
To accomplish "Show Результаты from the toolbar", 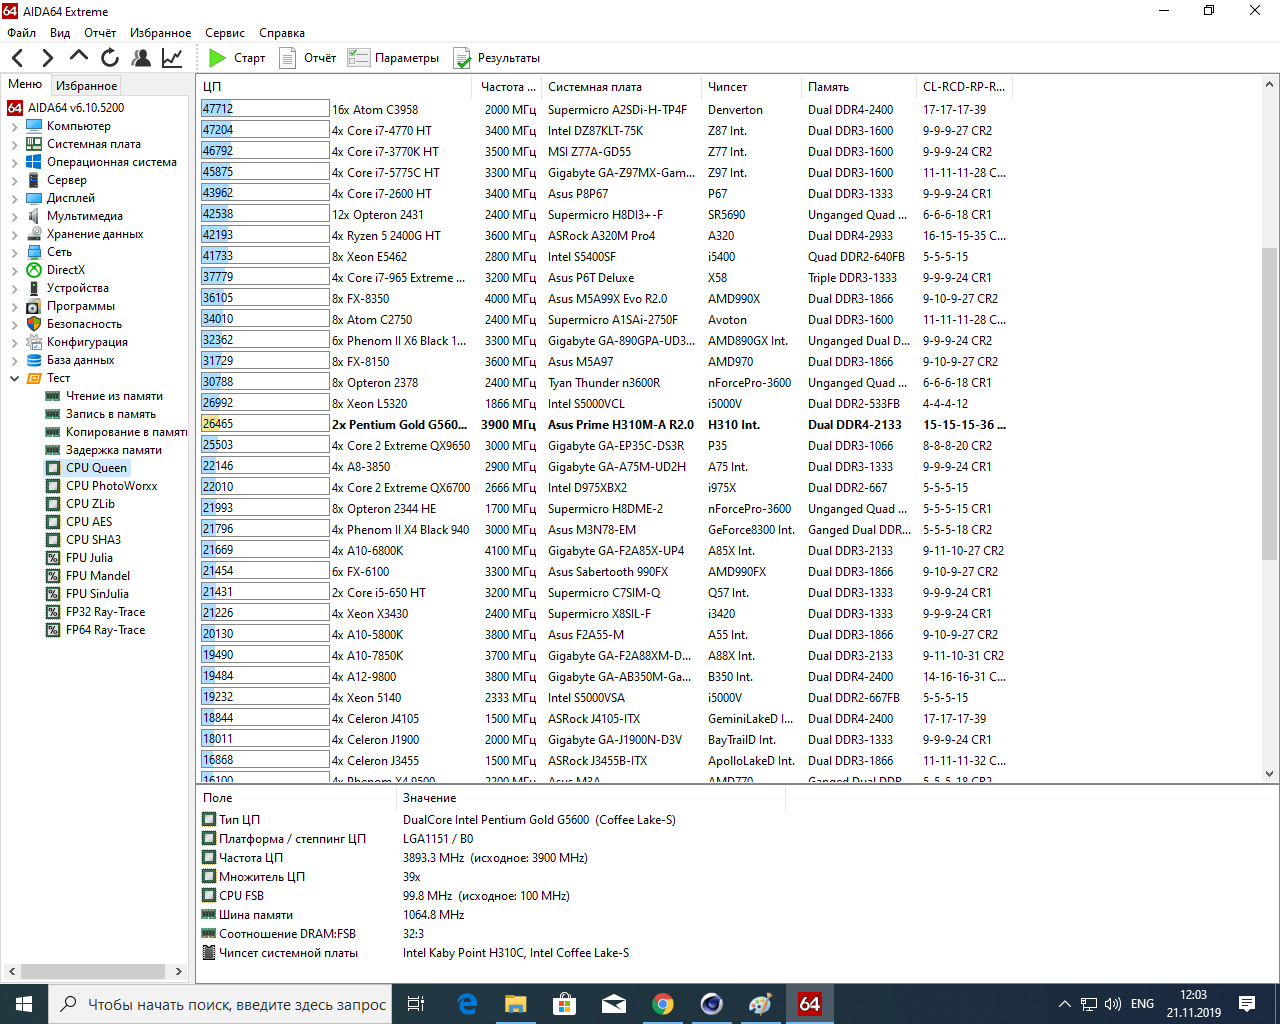I will [497, 58].
